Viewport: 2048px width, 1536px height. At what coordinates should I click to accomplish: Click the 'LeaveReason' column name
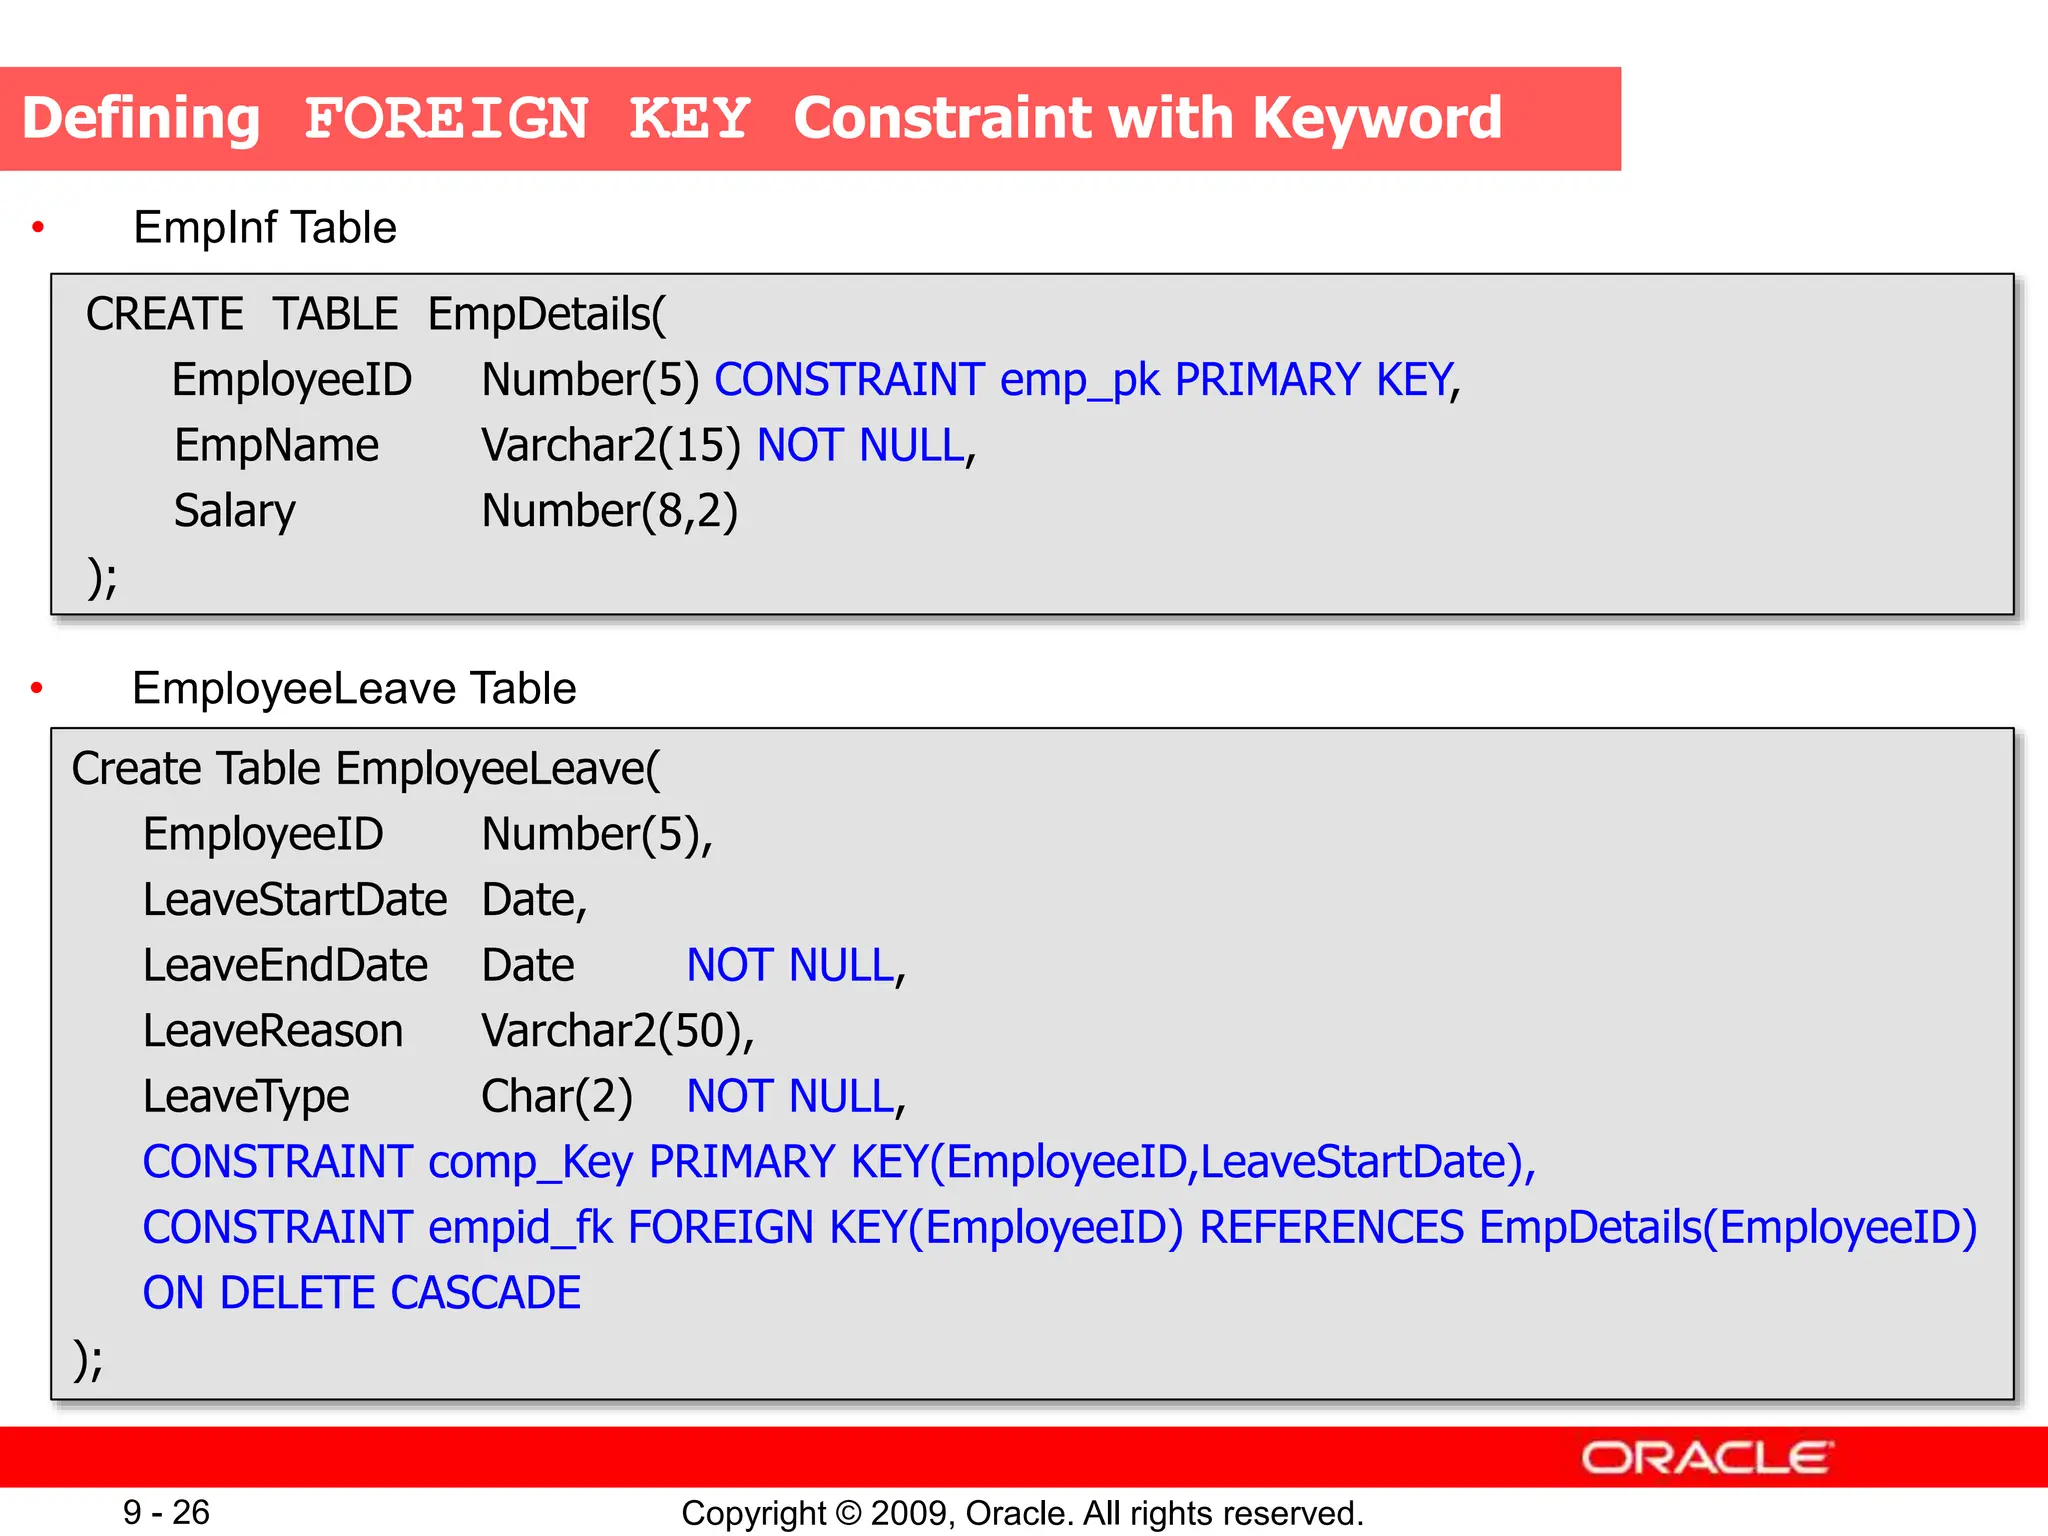click(x=273, y=1031)
